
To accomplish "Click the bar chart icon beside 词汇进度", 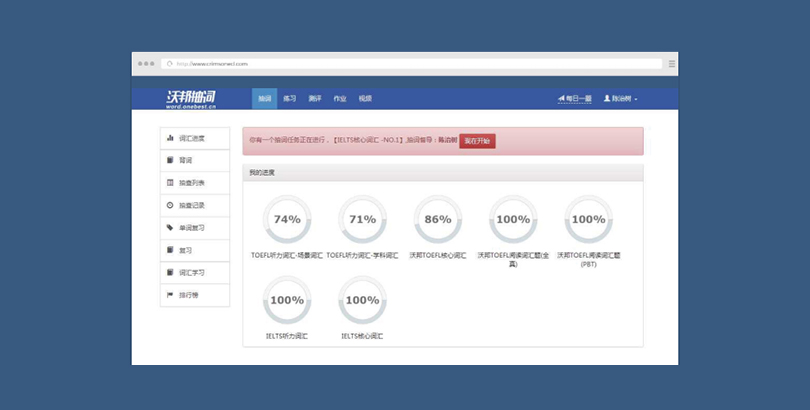I will [x=170, y=138].
